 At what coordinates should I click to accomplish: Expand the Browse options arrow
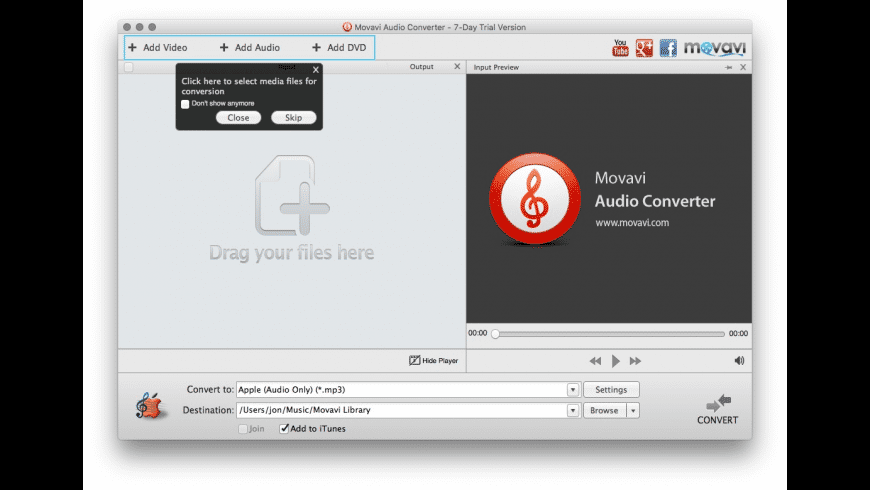click(633, 411)
